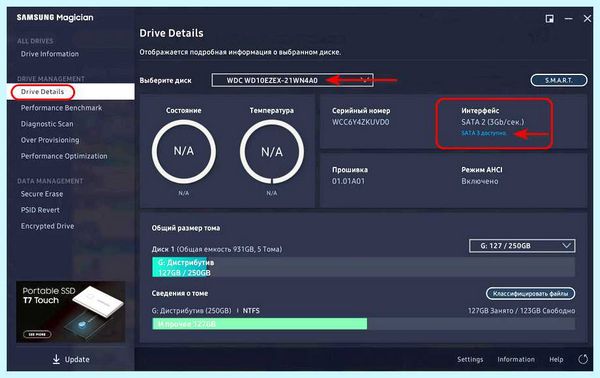
Task: Click the Portable SSD T7 Touch banner
Action: tap(70, 312)
